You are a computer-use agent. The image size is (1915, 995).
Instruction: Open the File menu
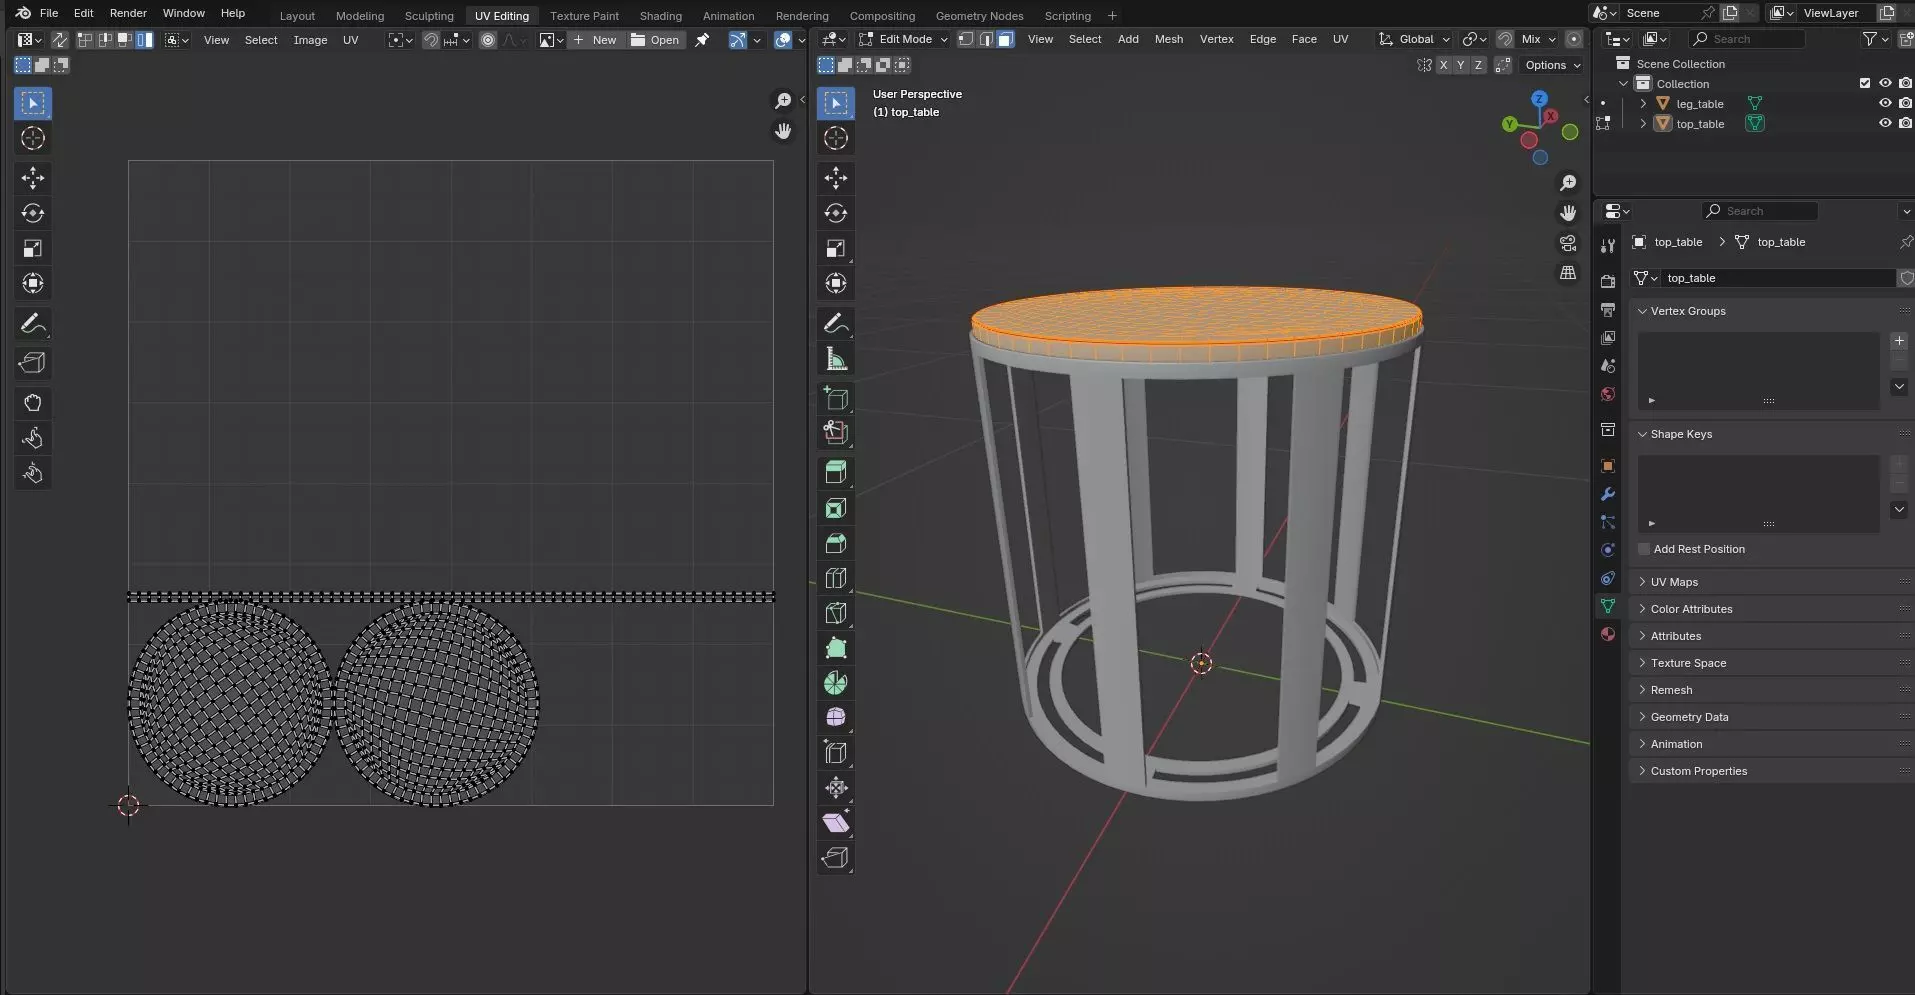(48, 13)
